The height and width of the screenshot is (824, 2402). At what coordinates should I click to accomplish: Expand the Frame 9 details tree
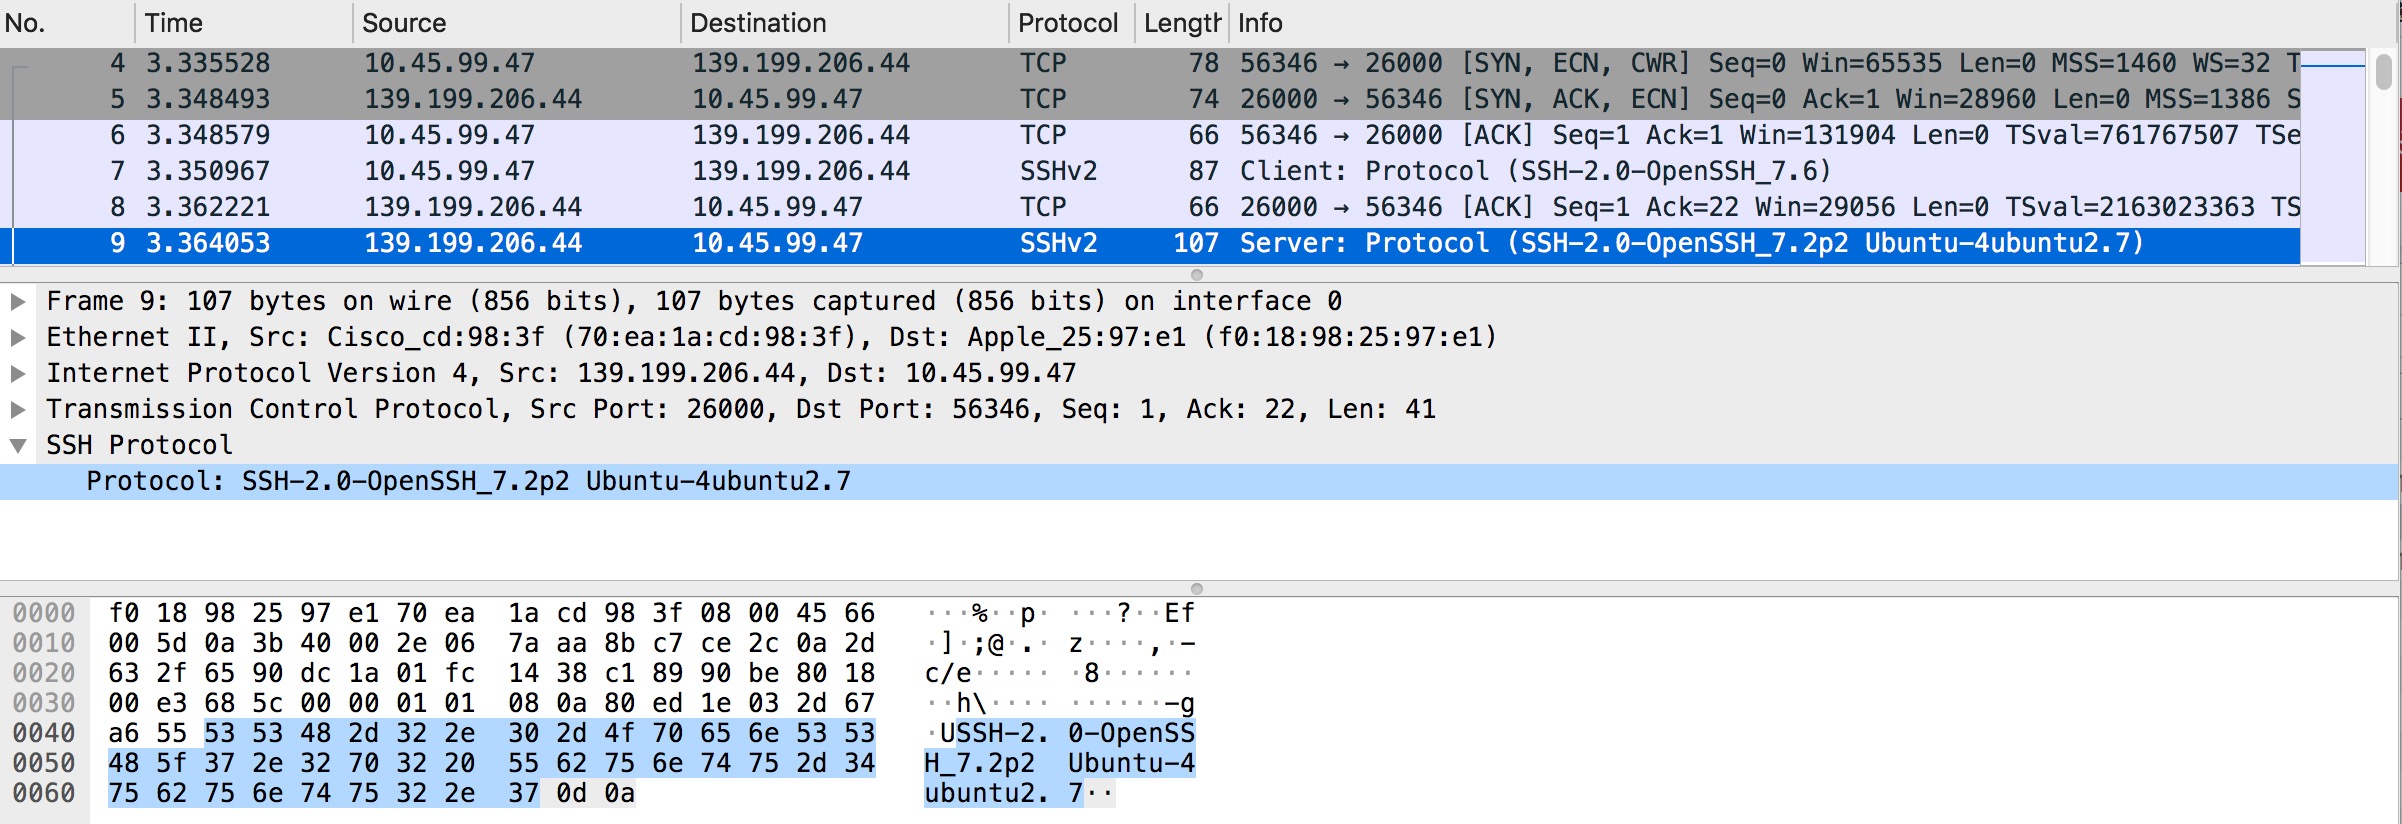[x=18, y=301]
